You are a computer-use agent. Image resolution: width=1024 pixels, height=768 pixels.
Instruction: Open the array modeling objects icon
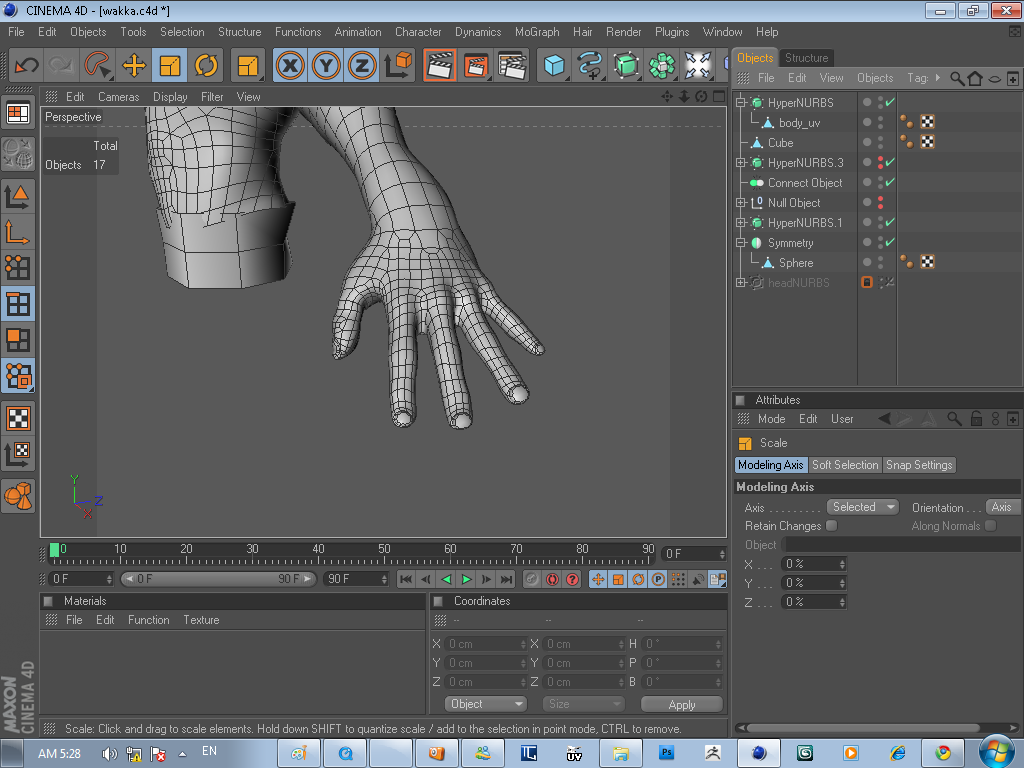(662, 65)
